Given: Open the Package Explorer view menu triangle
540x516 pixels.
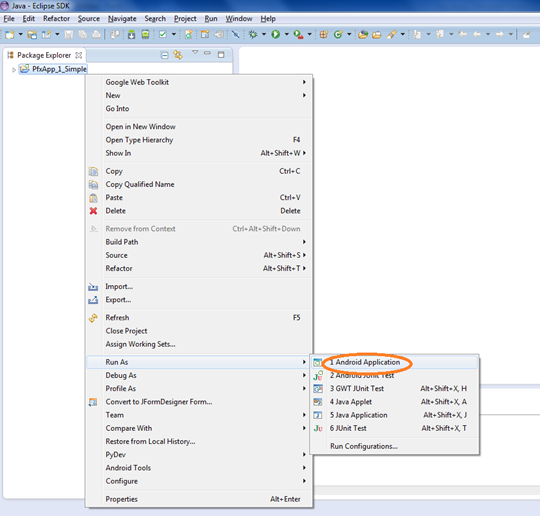Looking at the screenshot, I should coord(195,52).
